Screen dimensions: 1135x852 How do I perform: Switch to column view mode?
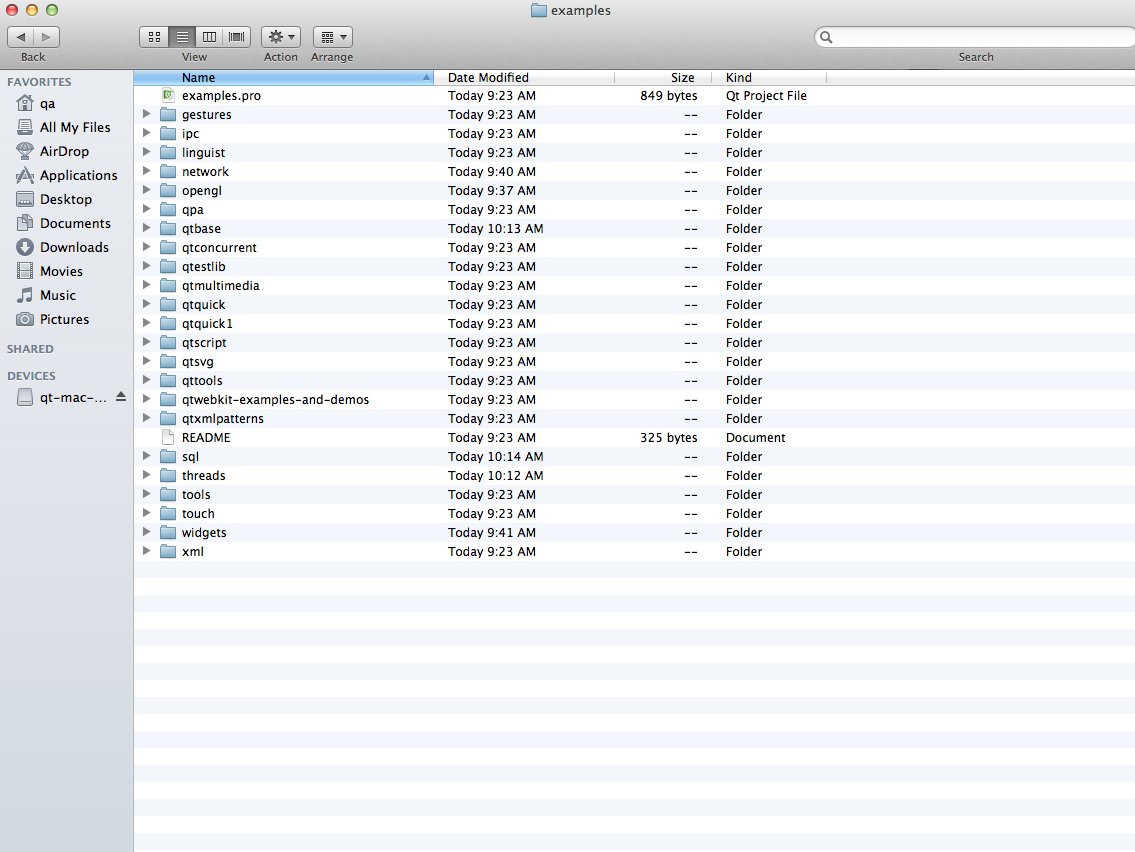click(x=209, y=37)
